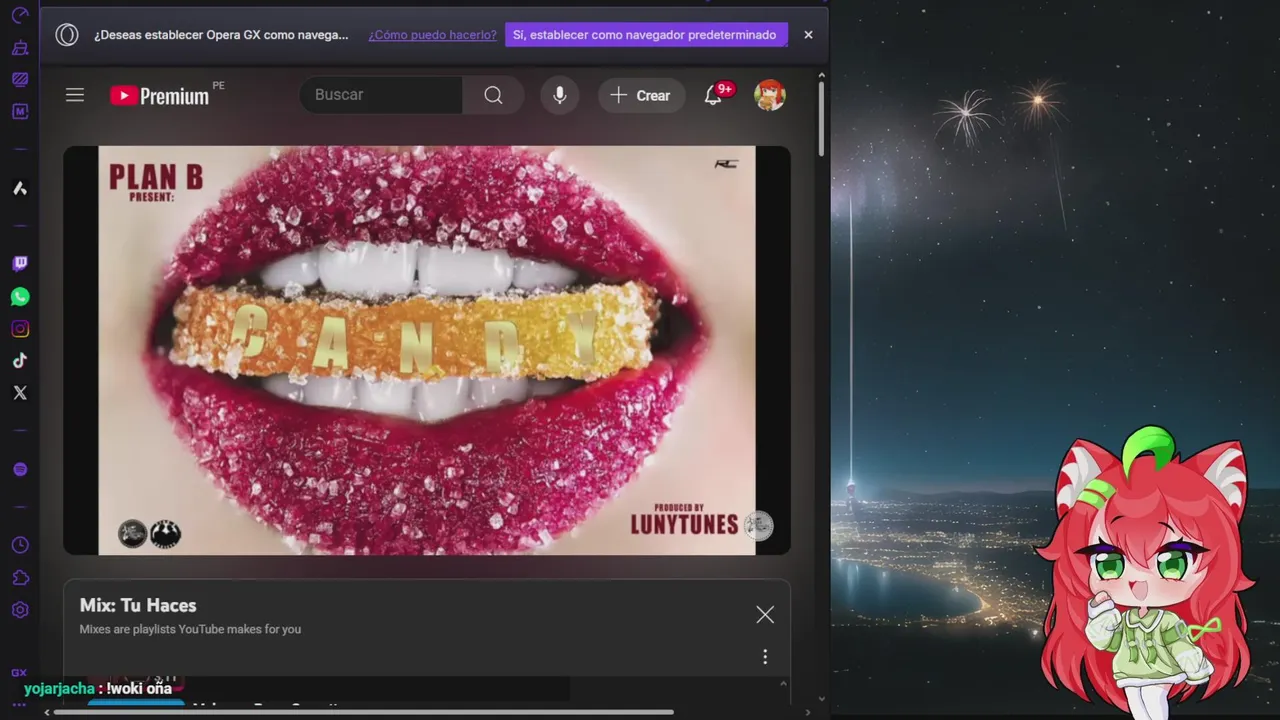1280x720 pixels.
Task: Click the horizontal scrollbar at bottom
Action: point(363,713)
